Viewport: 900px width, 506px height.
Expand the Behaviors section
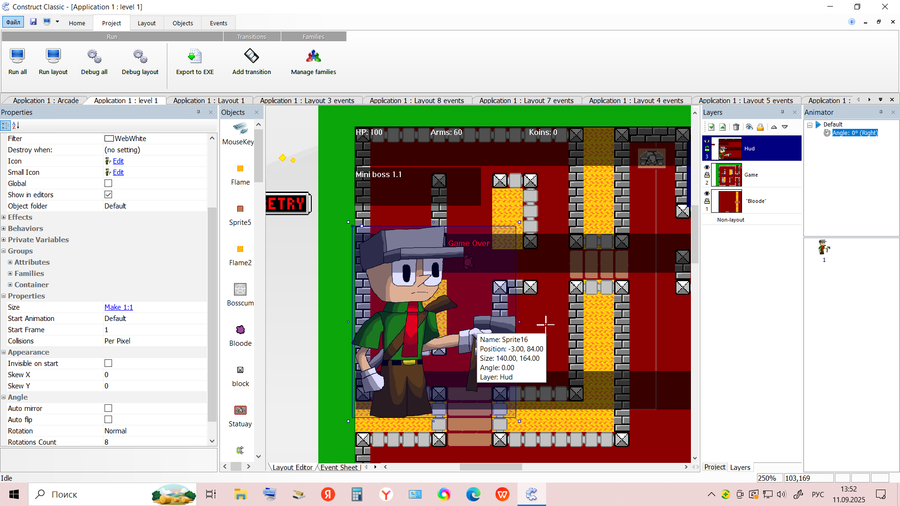click(x=3, y=228)
